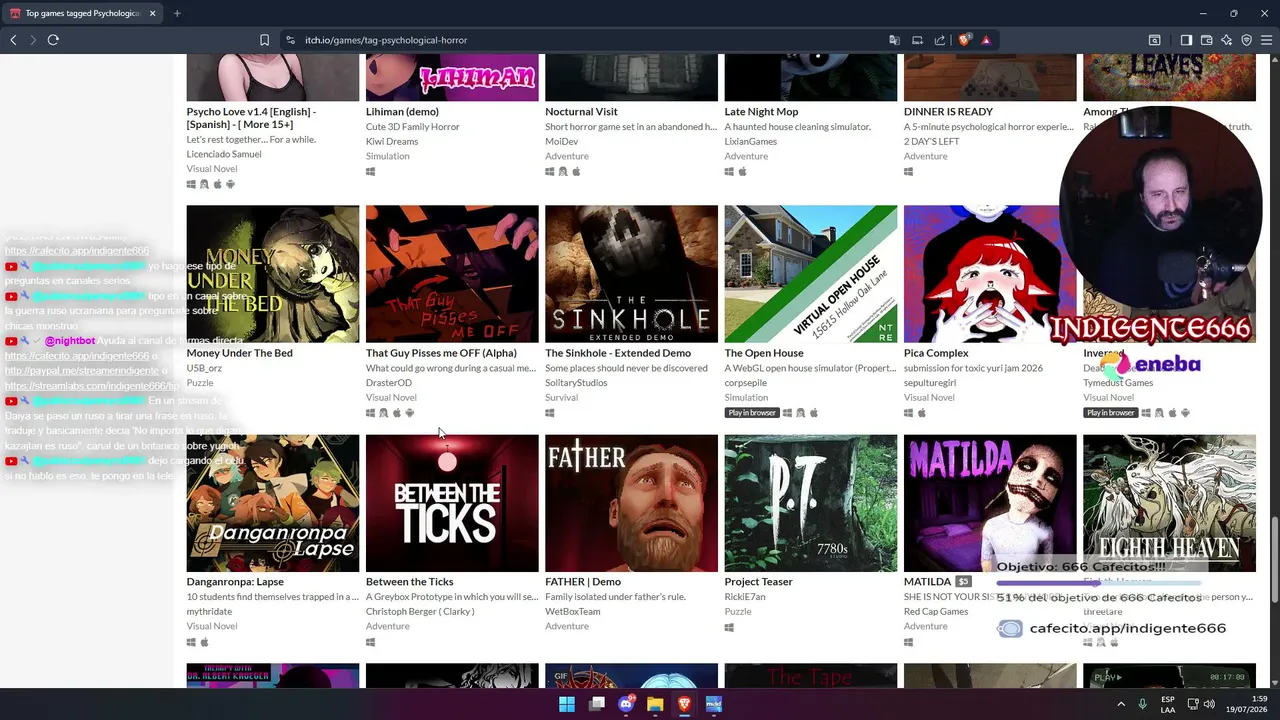1280x720 pixels.
Task: Open Brave Shields lion icon
Action: click(x=964, y=40)
